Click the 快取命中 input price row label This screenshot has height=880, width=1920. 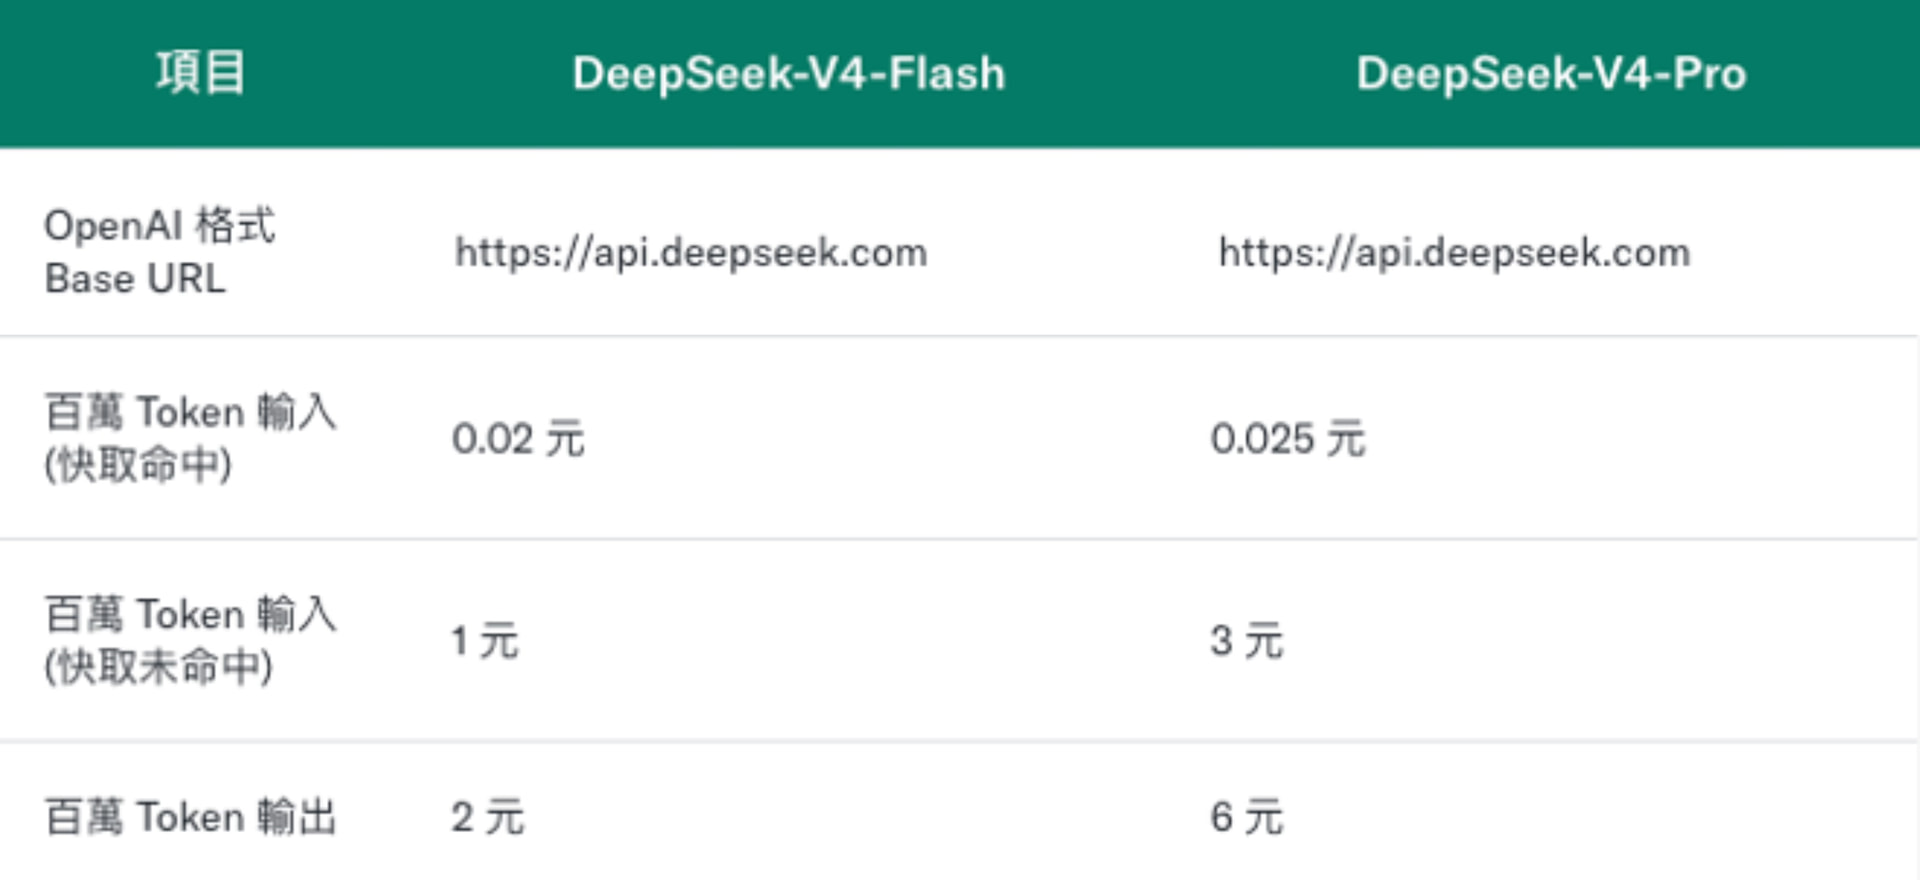[190, 438]
